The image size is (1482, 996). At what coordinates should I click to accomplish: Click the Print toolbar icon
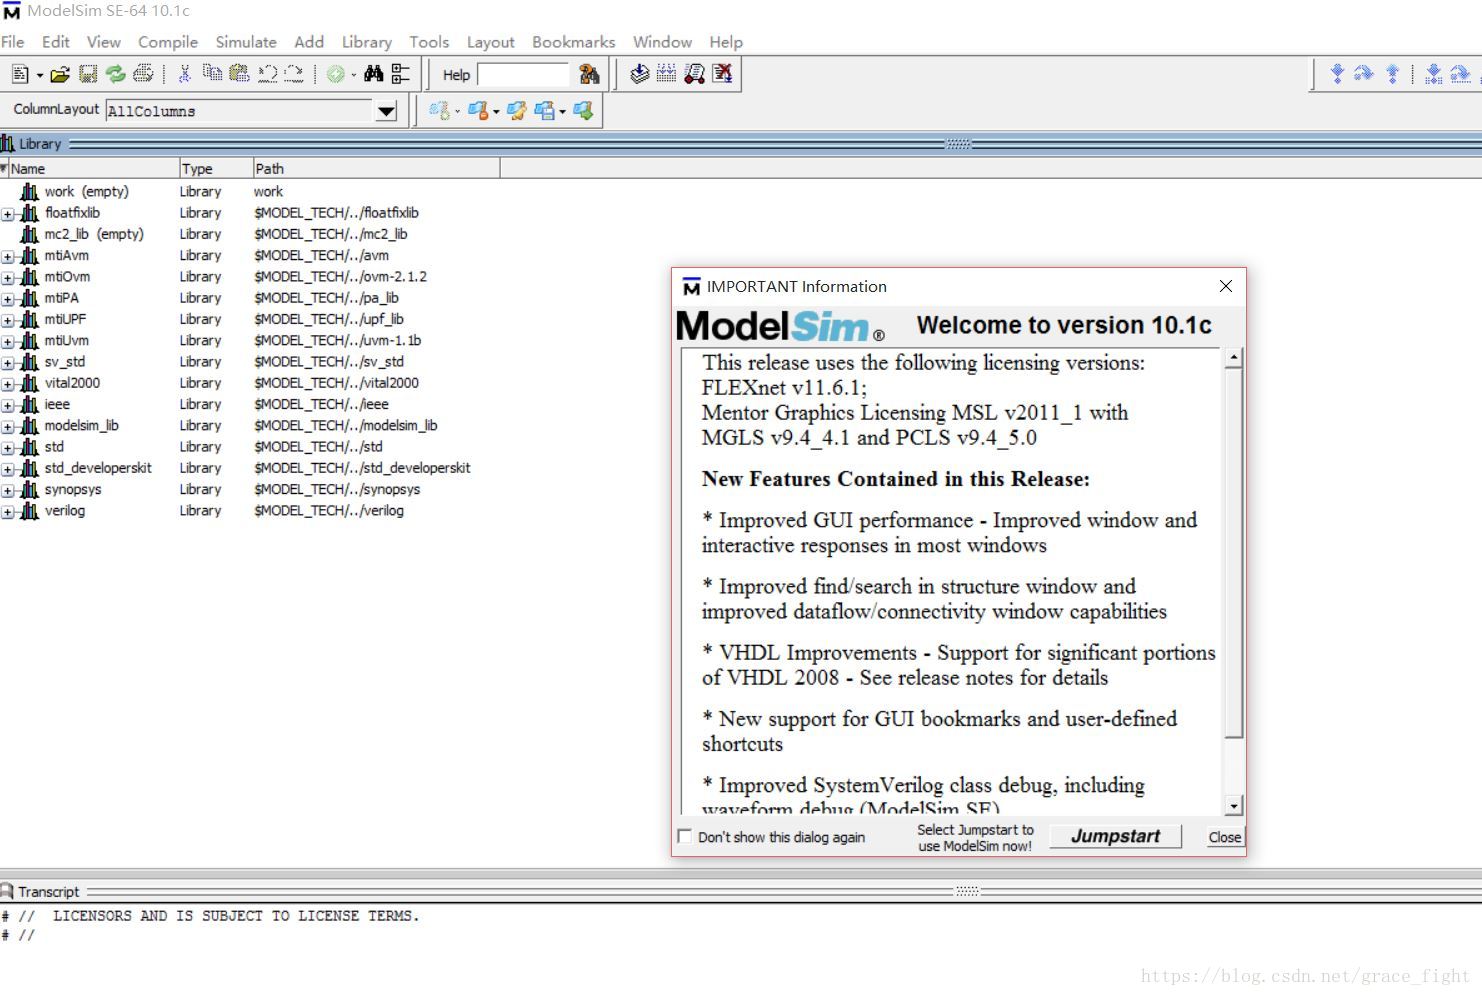(x=143, y=74)
